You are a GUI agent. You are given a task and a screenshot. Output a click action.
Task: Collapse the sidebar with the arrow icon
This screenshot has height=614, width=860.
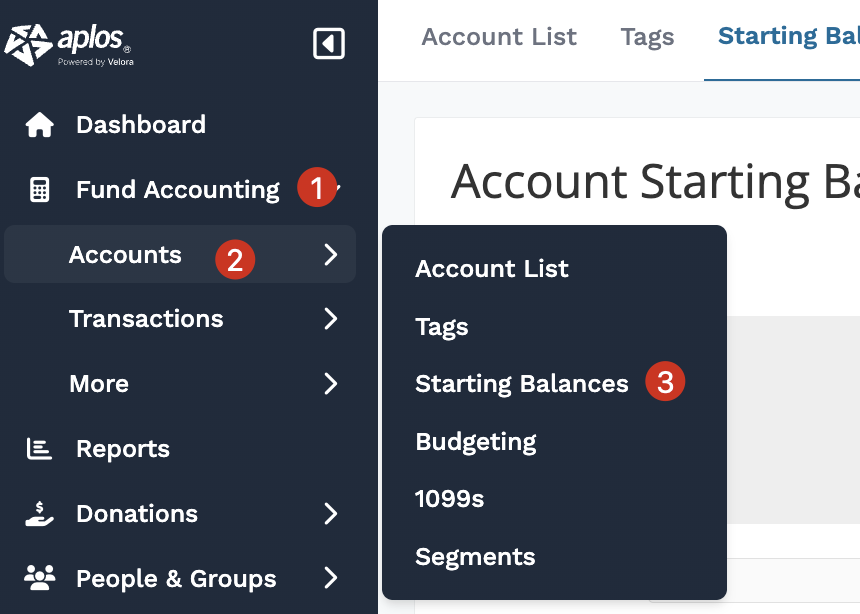tap(329, 44)
